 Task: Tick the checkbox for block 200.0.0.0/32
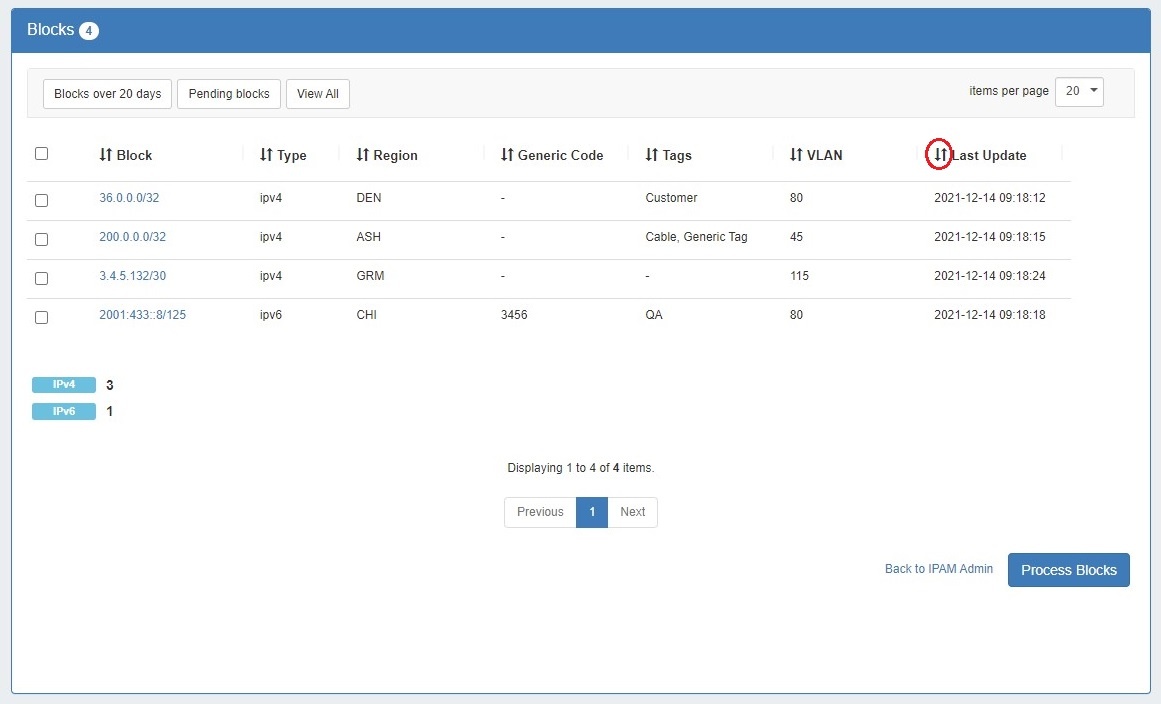pyautogui.click(x=41, y=239)
